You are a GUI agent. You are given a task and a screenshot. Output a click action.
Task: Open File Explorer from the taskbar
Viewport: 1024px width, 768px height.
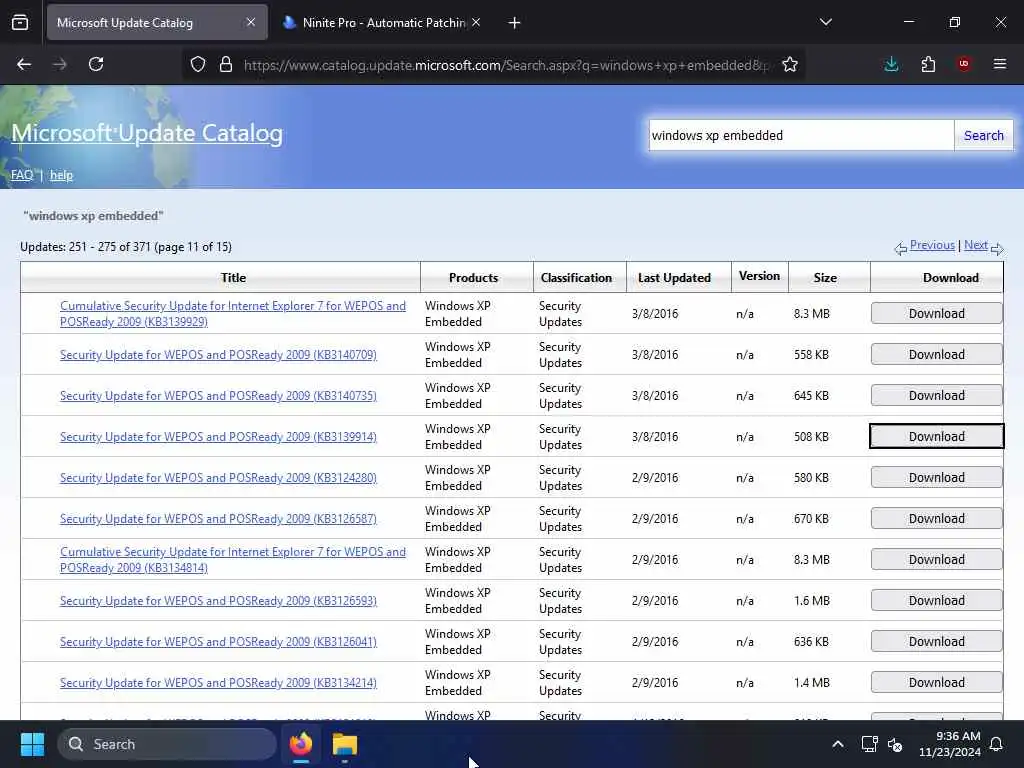point(345,744)
